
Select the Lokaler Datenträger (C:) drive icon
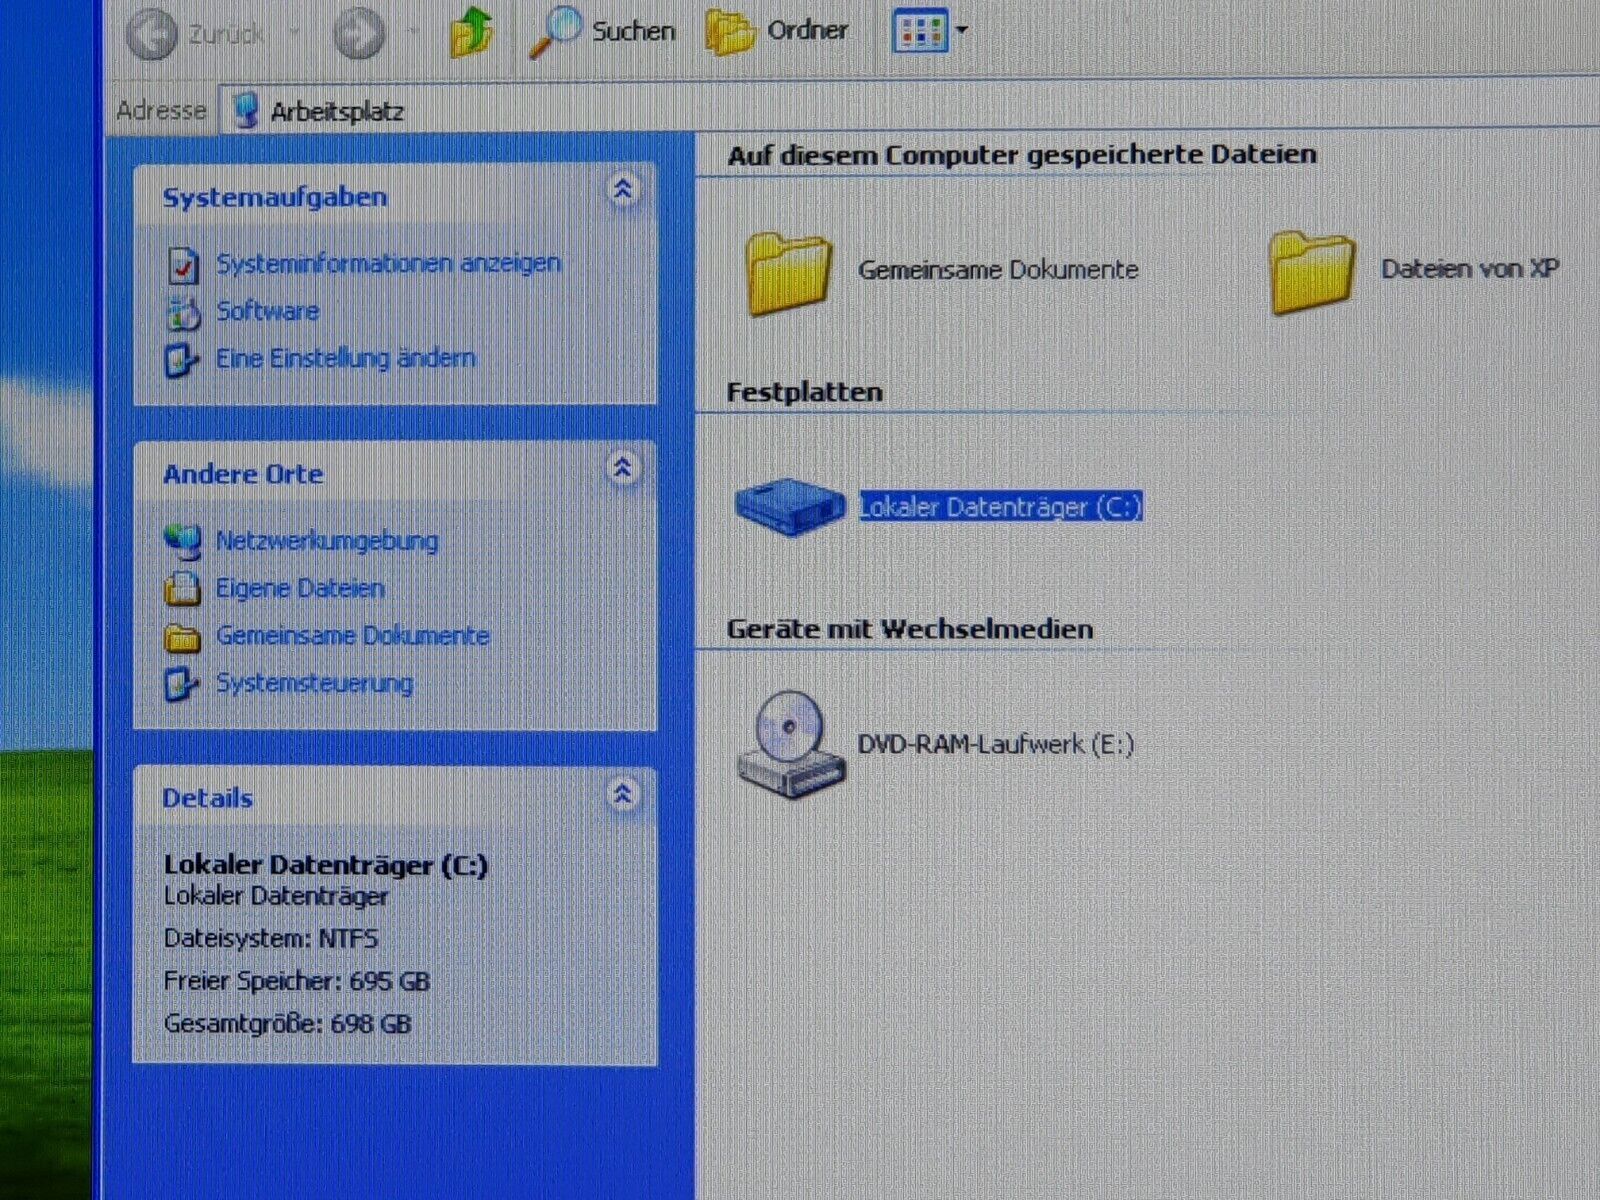click(x=789, y=506)
